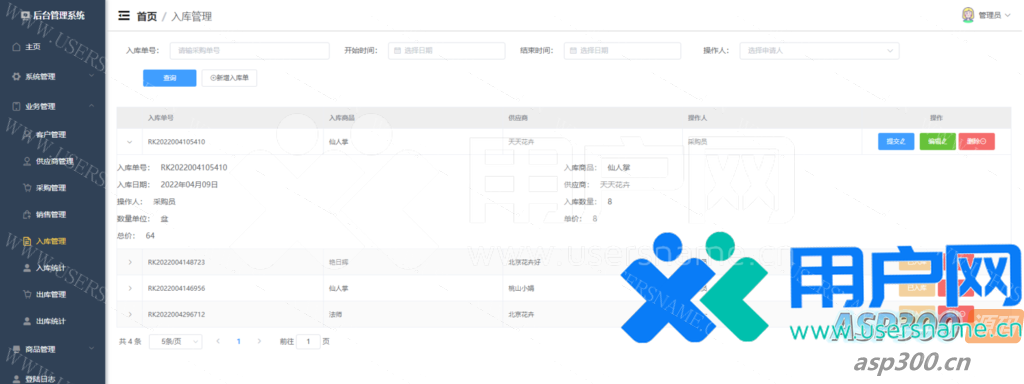Image resolution: width=1024 pixels, height=384 pixels.
Task: Open 出库管理 in the sidebar
Action: 52,295
